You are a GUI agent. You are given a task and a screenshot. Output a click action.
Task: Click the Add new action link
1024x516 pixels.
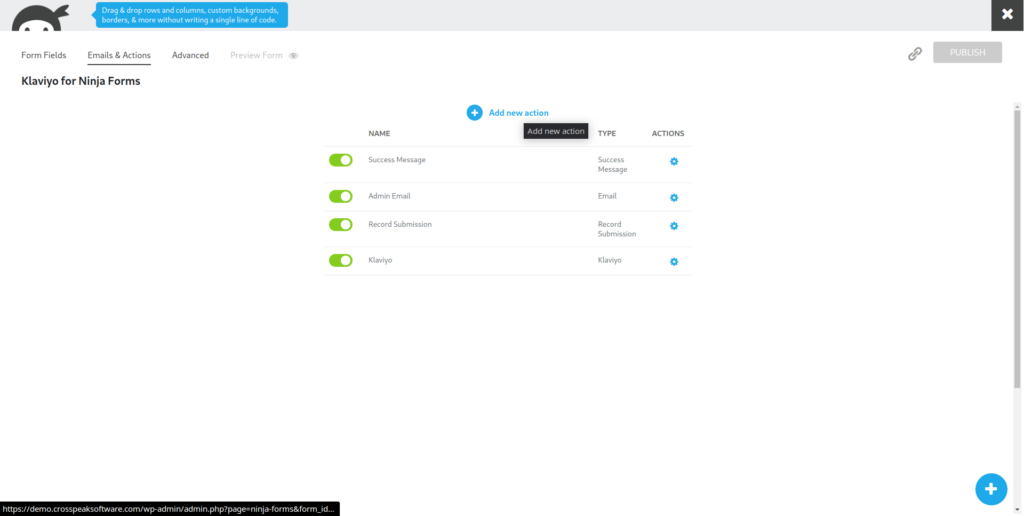518,113
